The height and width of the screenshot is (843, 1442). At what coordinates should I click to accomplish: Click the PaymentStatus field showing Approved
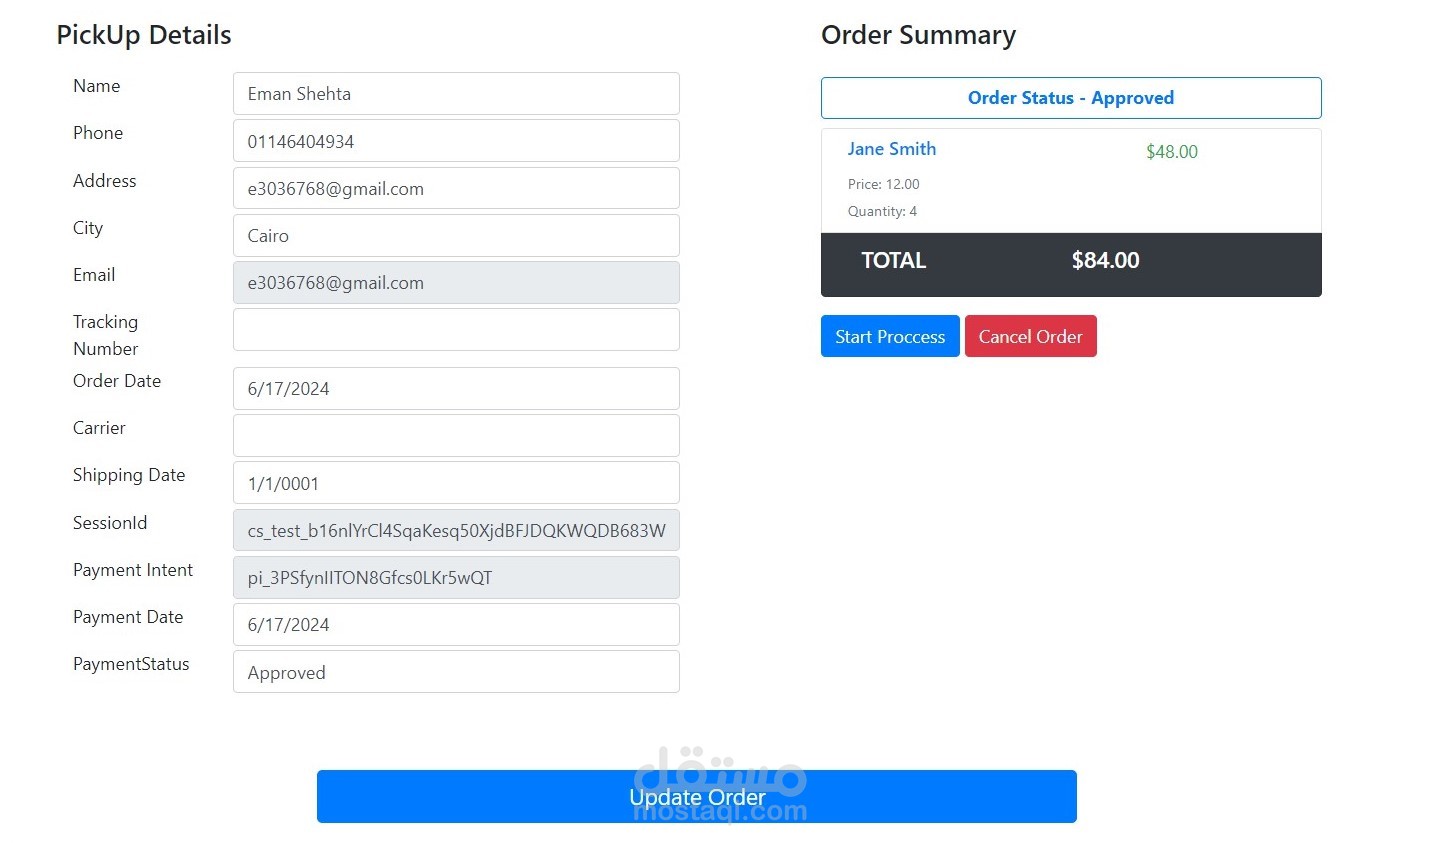(456, 672)
